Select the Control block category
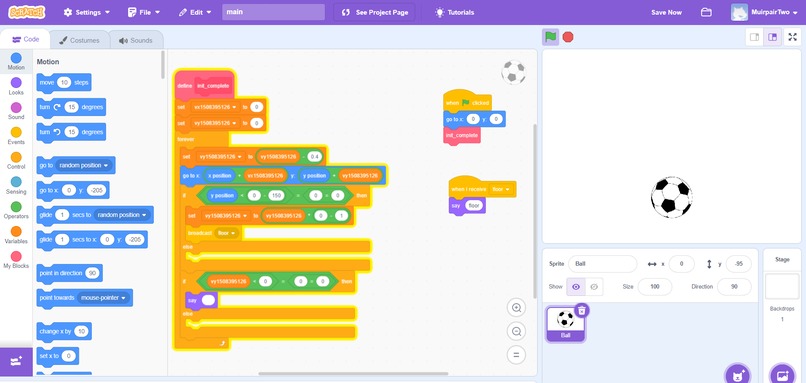806x383 pixels. pyautogui.click(x=16, y=160)
